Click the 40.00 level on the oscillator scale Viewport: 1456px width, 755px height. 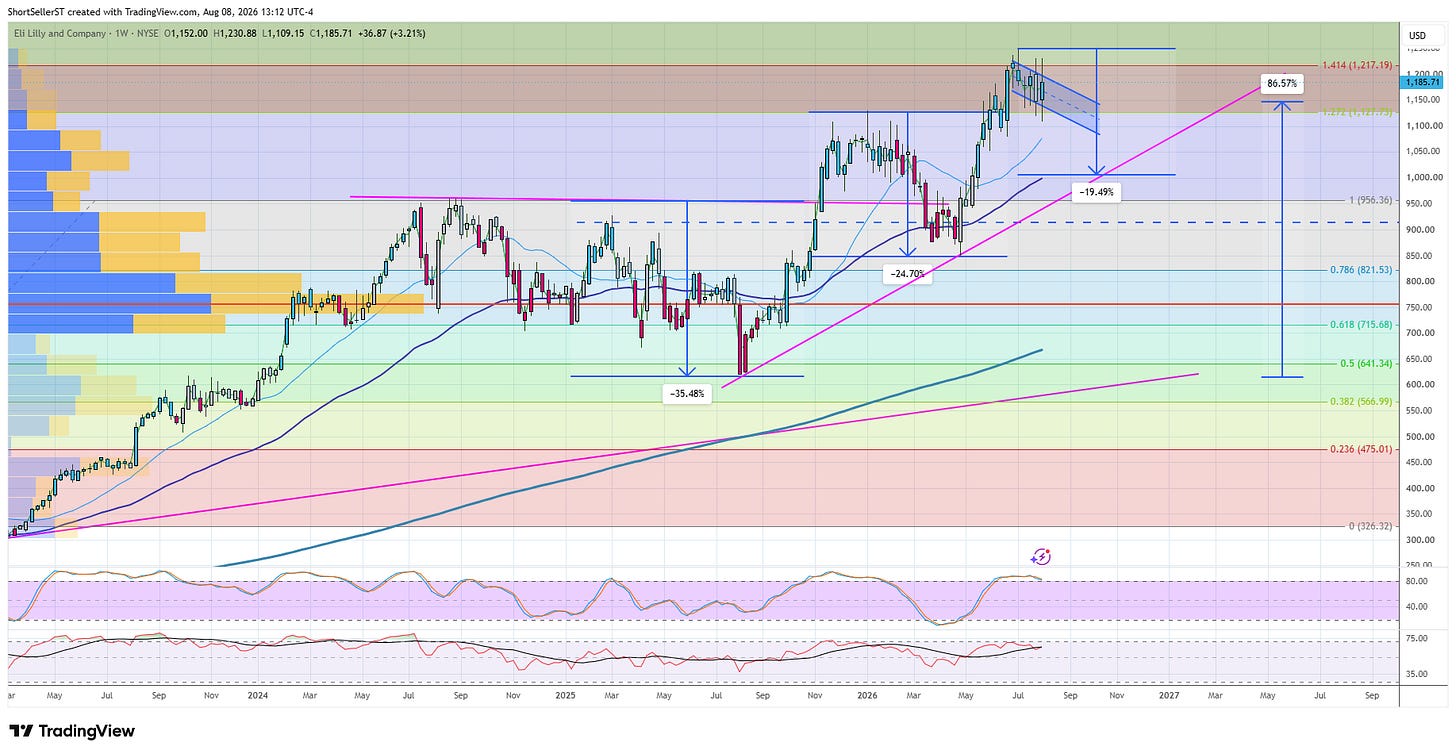coord(1416,607)
